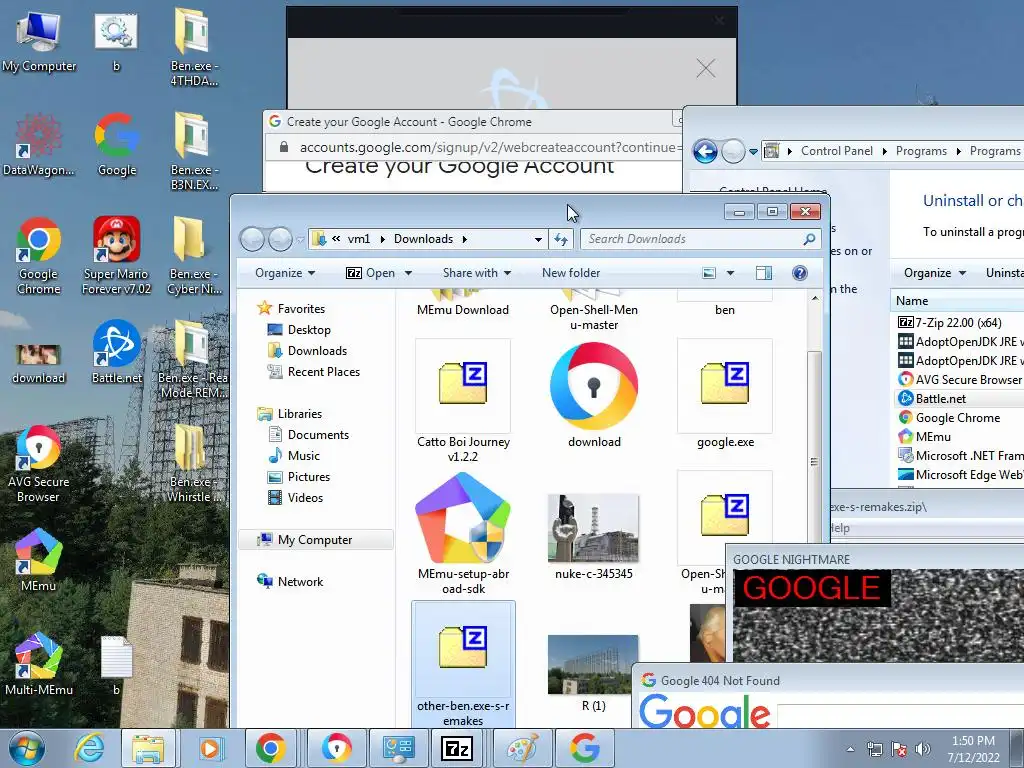The image size is (1024, 768).
Task: Click Refresh button beside Downloads address bar
Action: 561,239
